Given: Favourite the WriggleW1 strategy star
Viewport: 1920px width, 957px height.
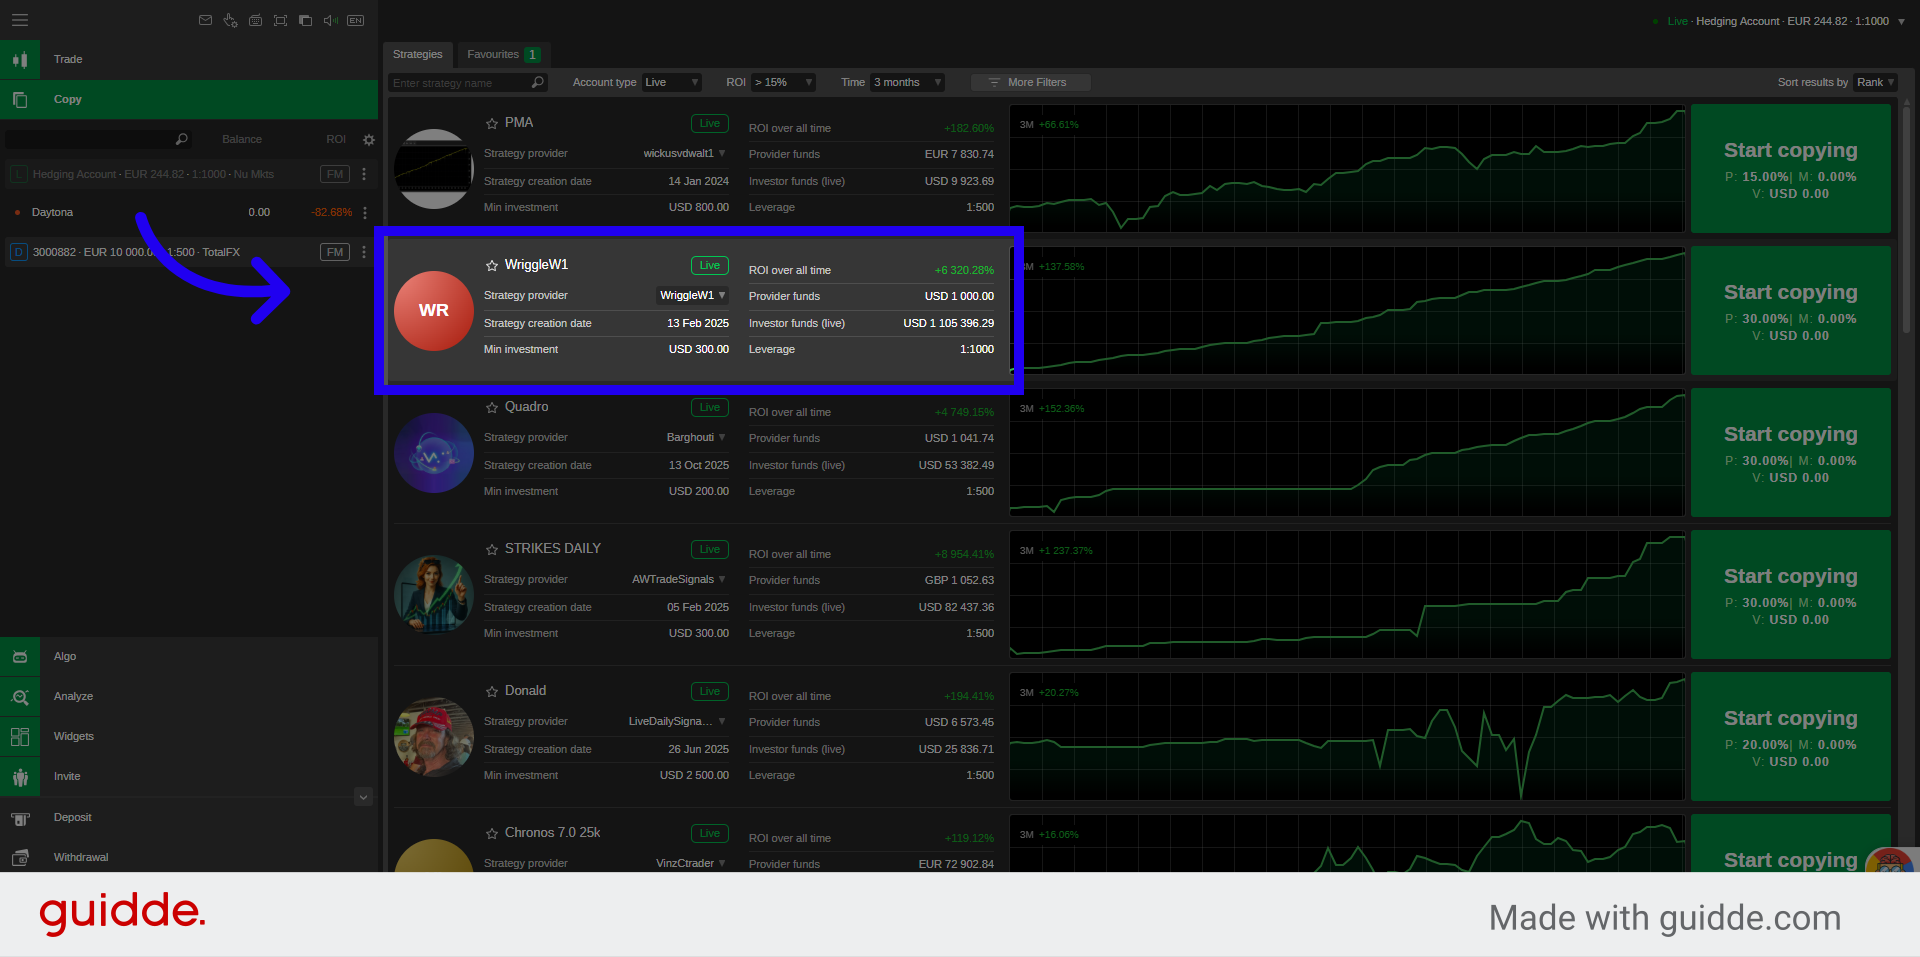Looking at the screenshot, I should [x=492, y=266].
